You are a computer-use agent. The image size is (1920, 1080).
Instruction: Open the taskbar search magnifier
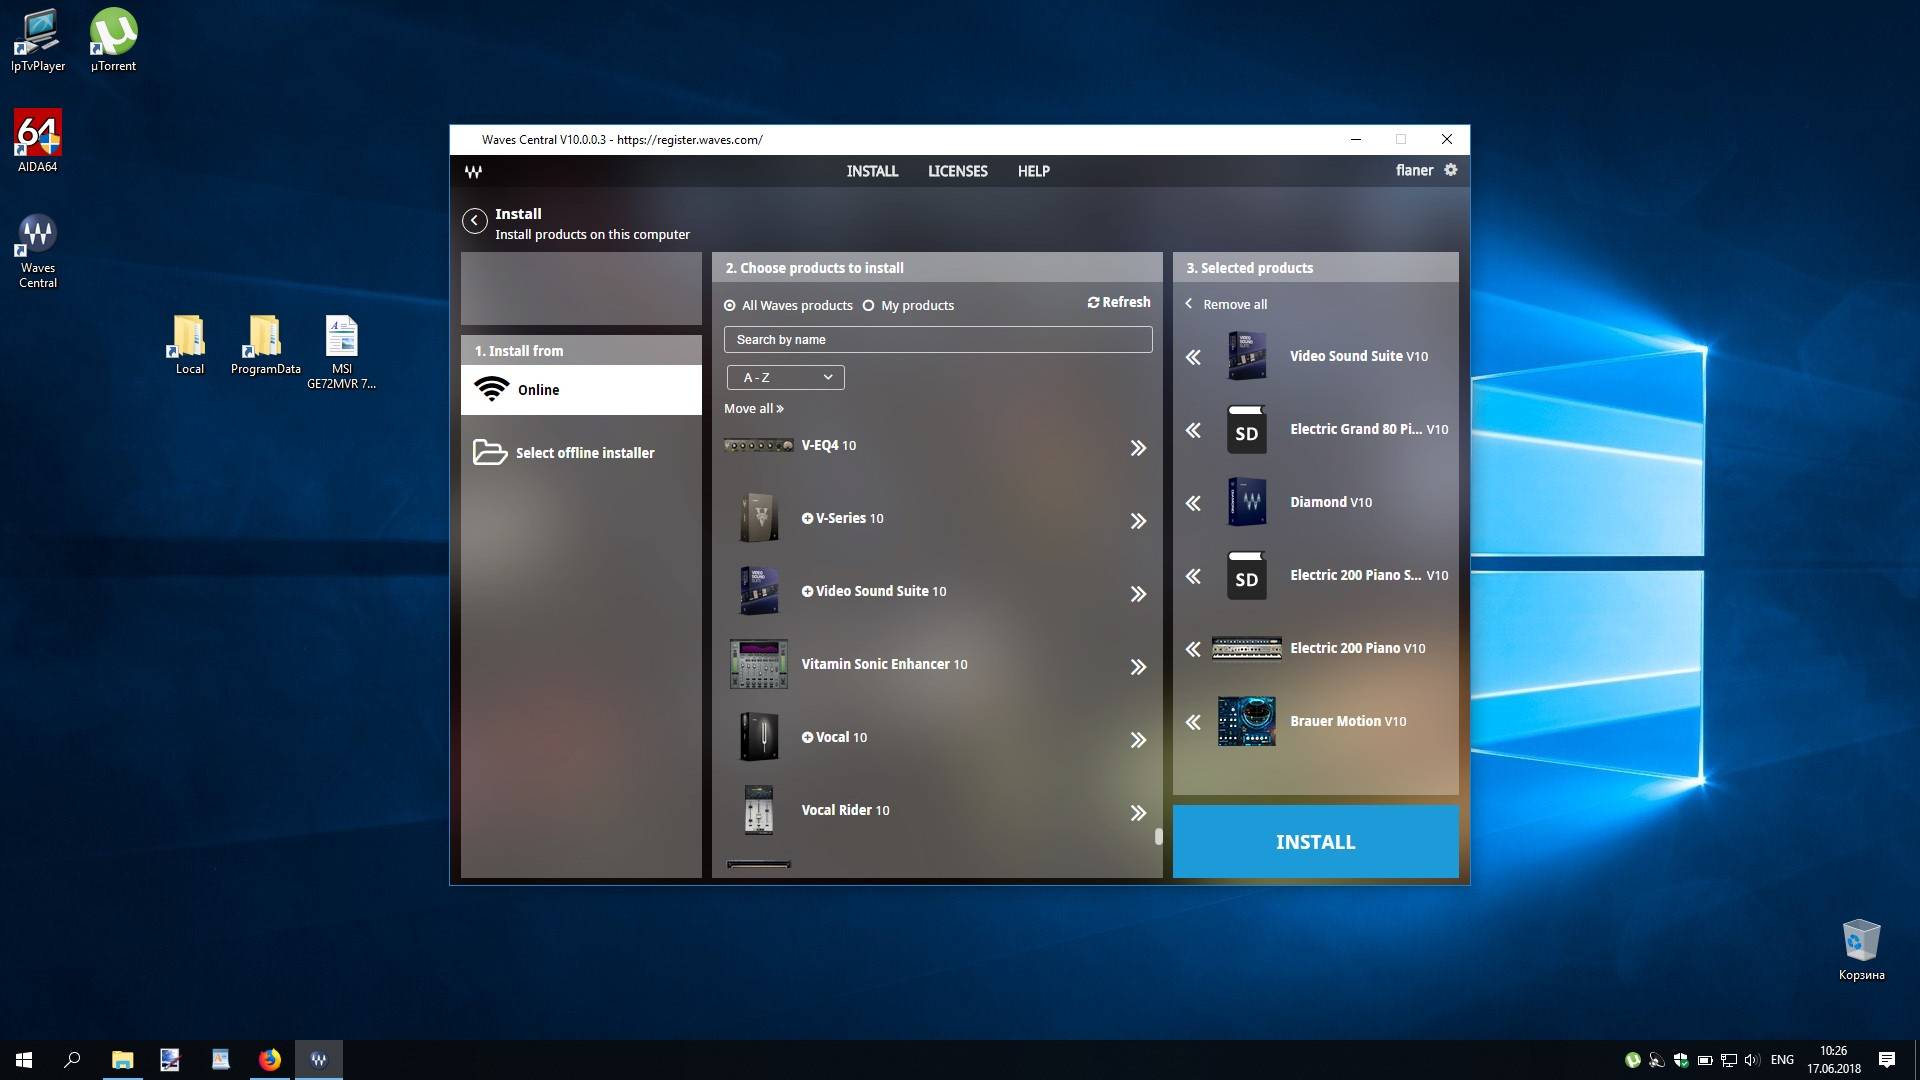(72, 1060)
